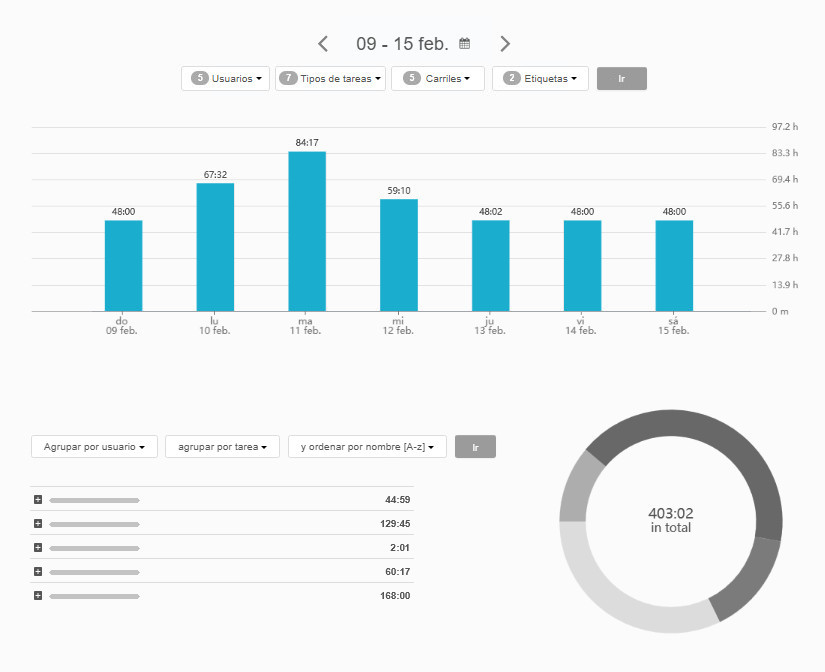Open the Agrupar por usuario dropdown
This screenshot has width=825, height=672.
coord(95,447)
